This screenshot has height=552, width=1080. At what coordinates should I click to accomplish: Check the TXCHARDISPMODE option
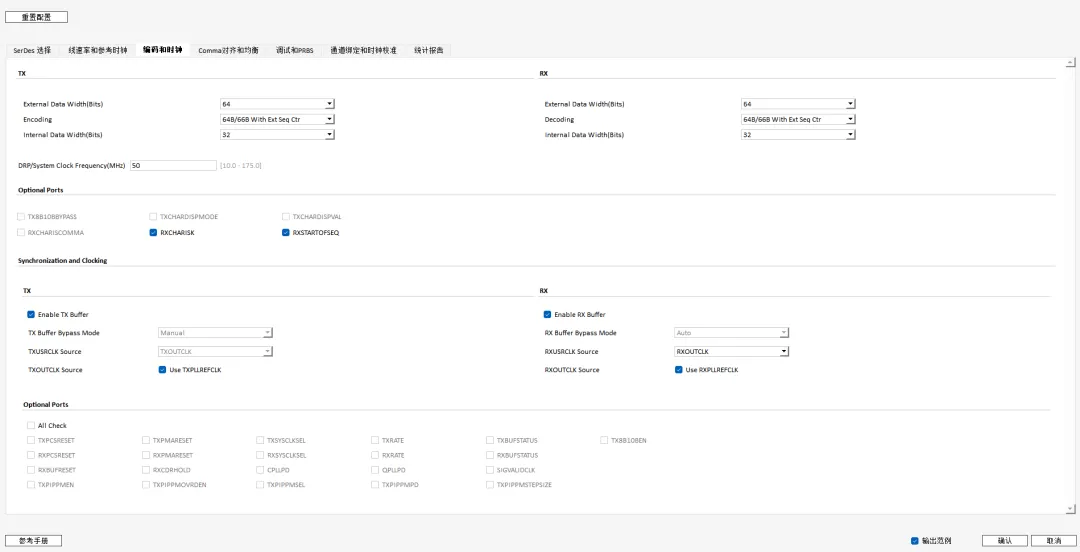point(153,216)
